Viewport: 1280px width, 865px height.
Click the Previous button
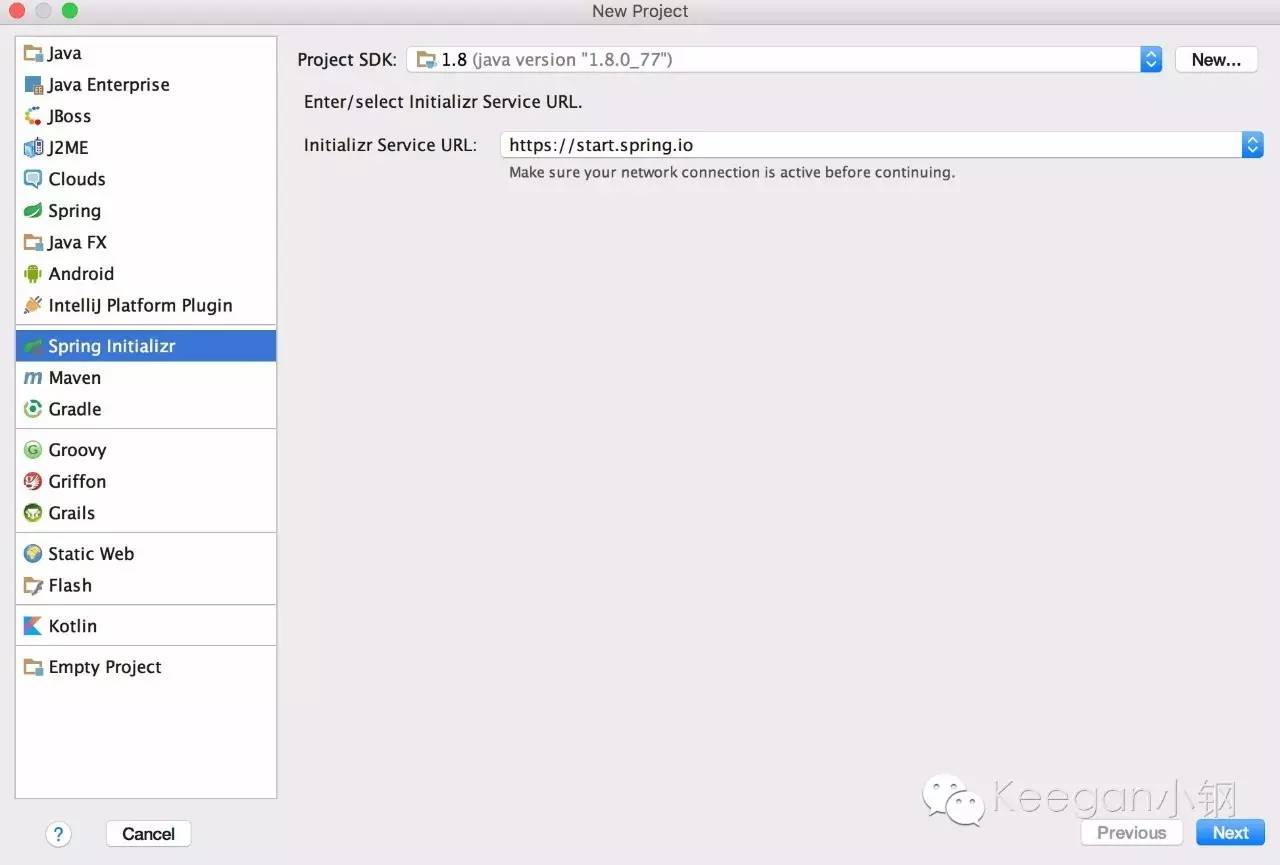pos(1132,833)
